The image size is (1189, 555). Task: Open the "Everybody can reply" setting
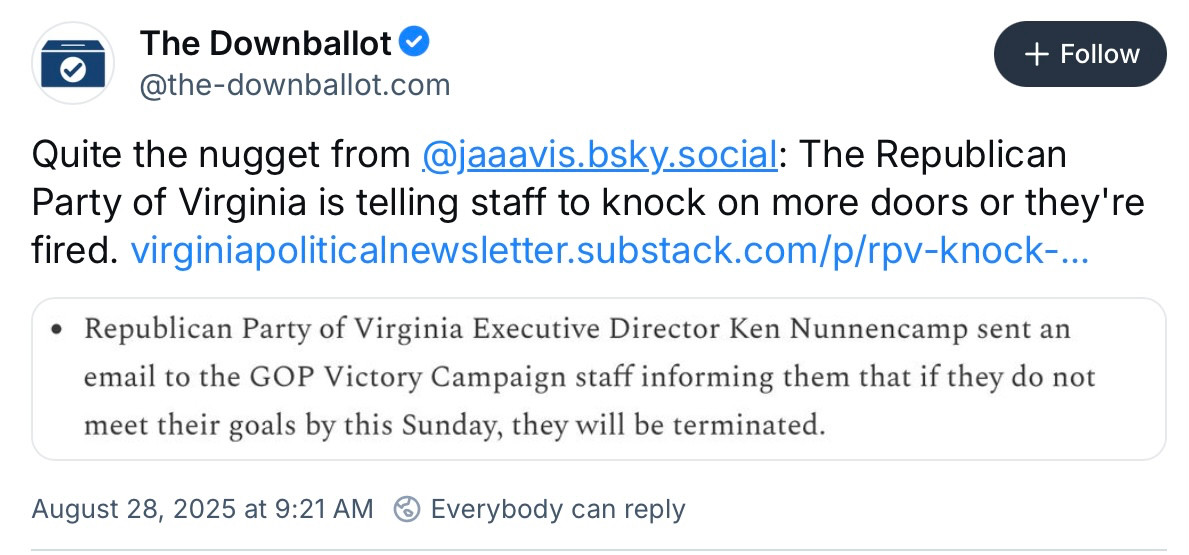pyautogui.click(x=557, y=509)
